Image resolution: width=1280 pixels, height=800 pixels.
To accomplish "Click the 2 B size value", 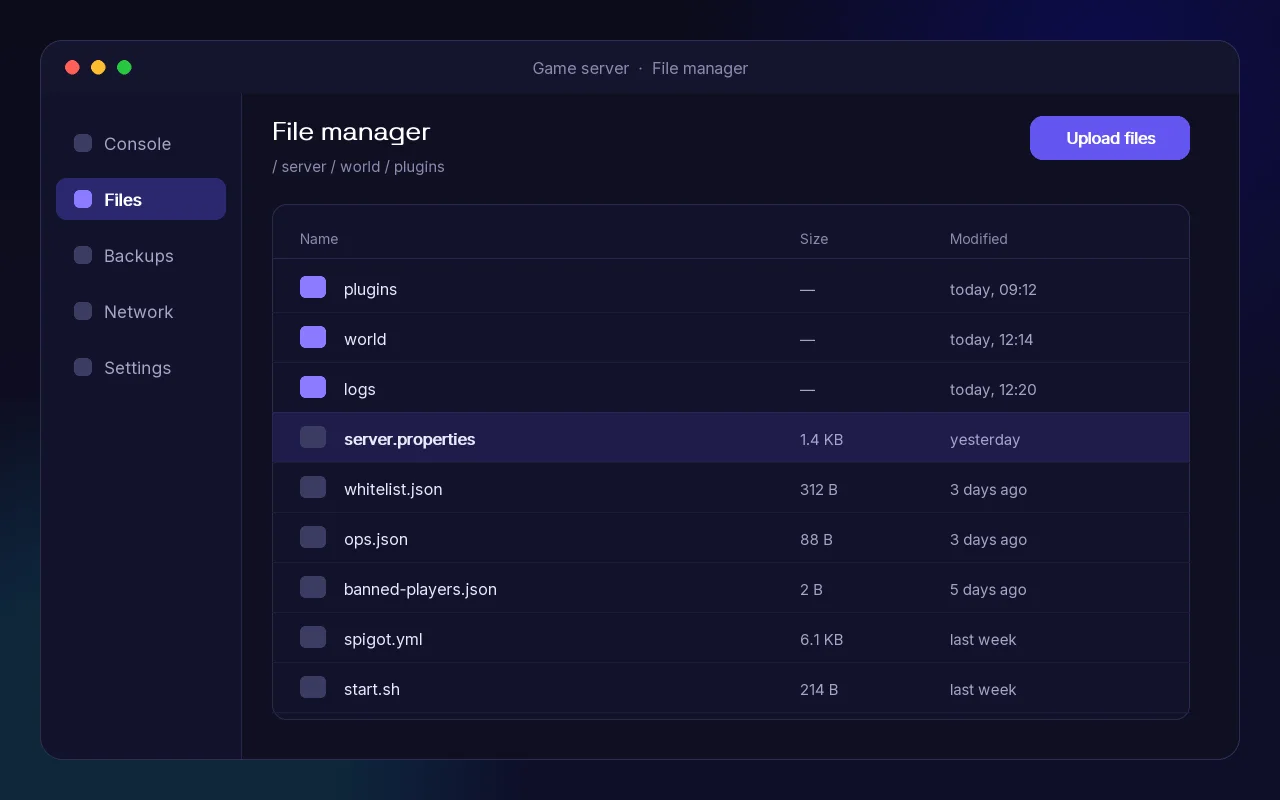I will pos(811,589).
